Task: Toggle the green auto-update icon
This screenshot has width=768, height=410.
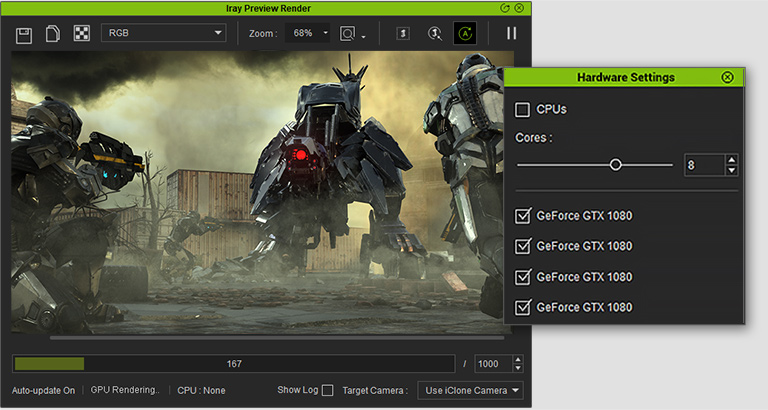Action: pyautogui.click(x=465, y=33)
